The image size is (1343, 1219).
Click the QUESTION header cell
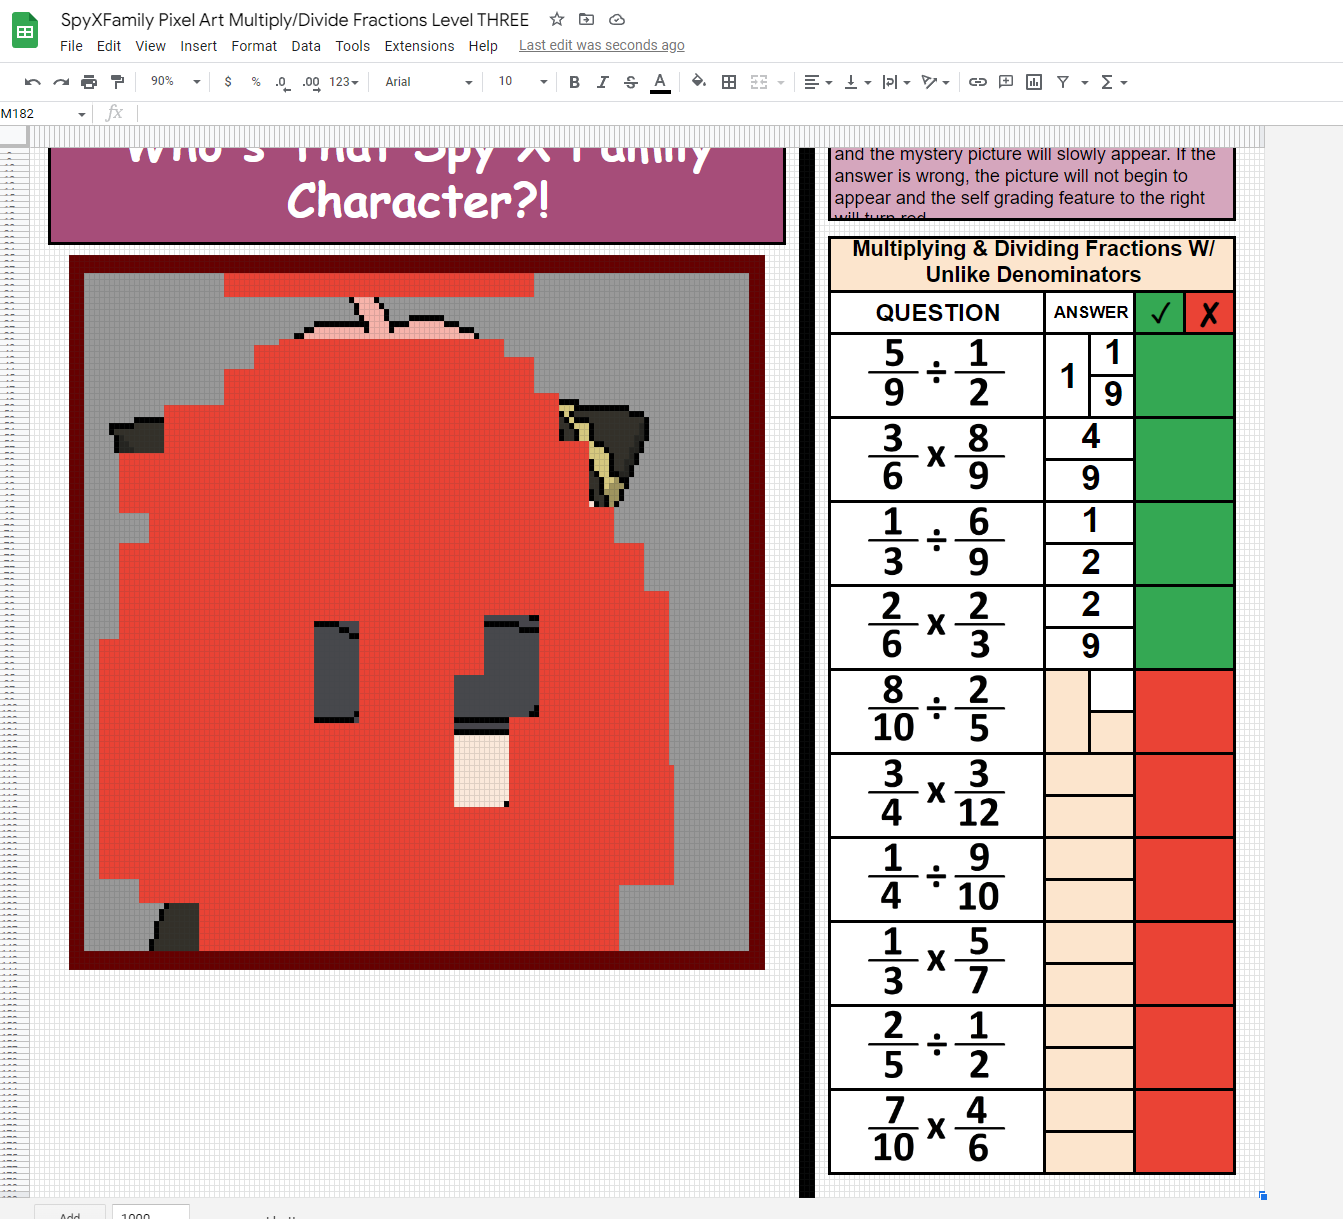(x=937, y=313)
